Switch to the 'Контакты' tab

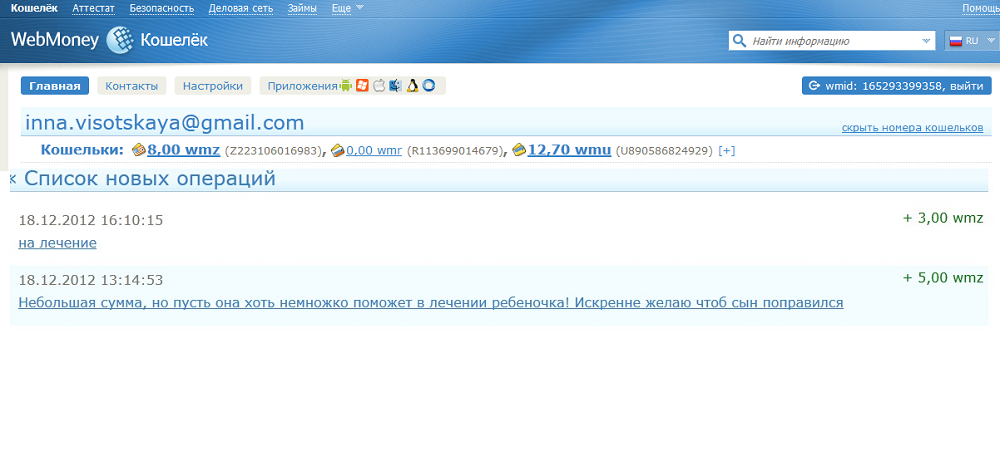[131, 86]
